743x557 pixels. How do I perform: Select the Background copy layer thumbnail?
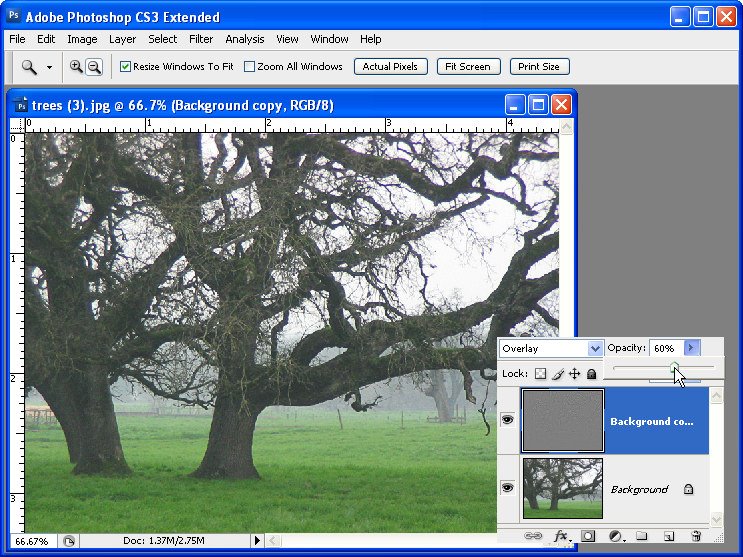coord(563,420)
